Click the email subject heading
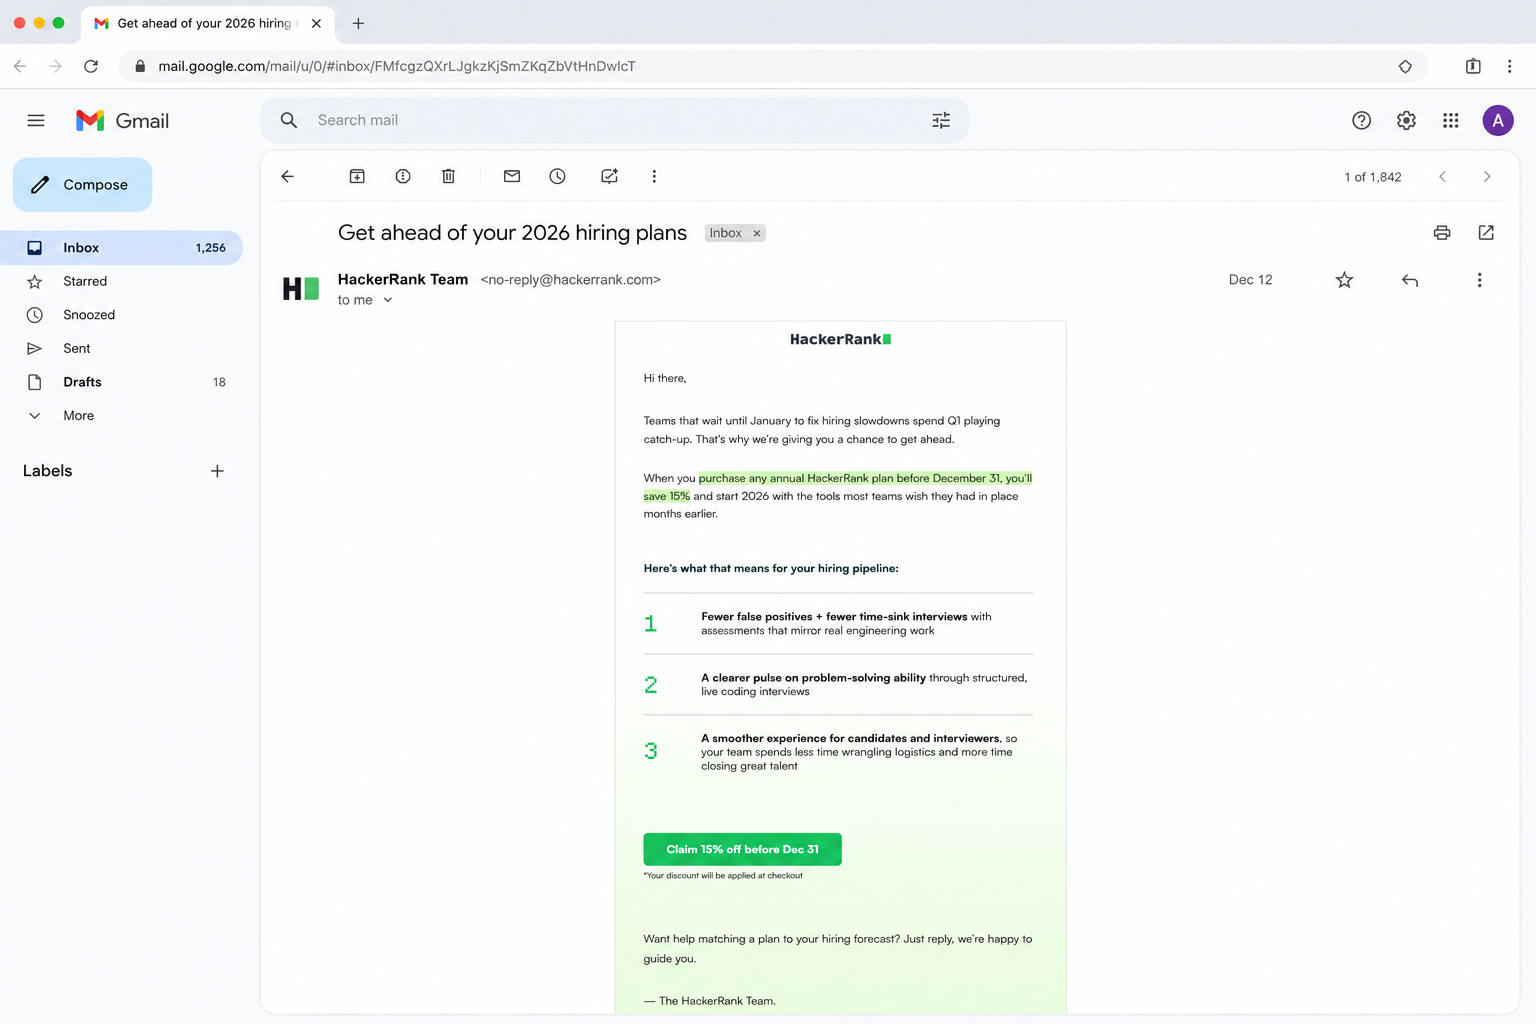 click(x=512, y=233)
